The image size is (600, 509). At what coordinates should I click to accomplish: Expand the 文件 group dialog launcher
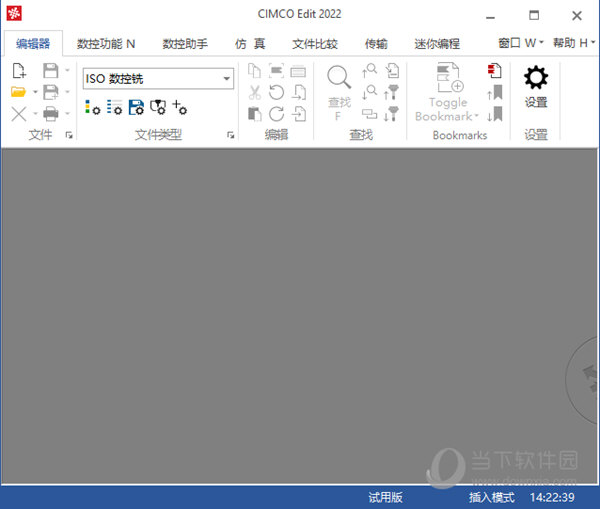(69, 135)
